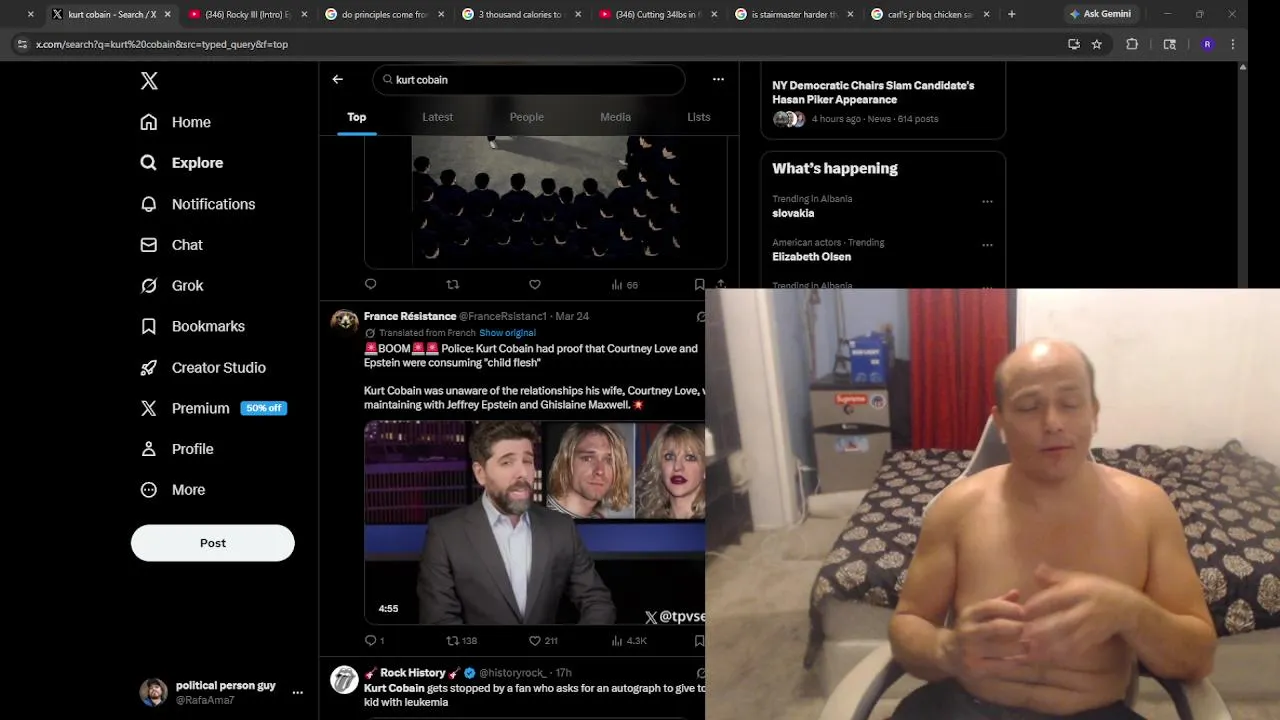Click the Post button
1280x720 pixels.
coord(213,543)
